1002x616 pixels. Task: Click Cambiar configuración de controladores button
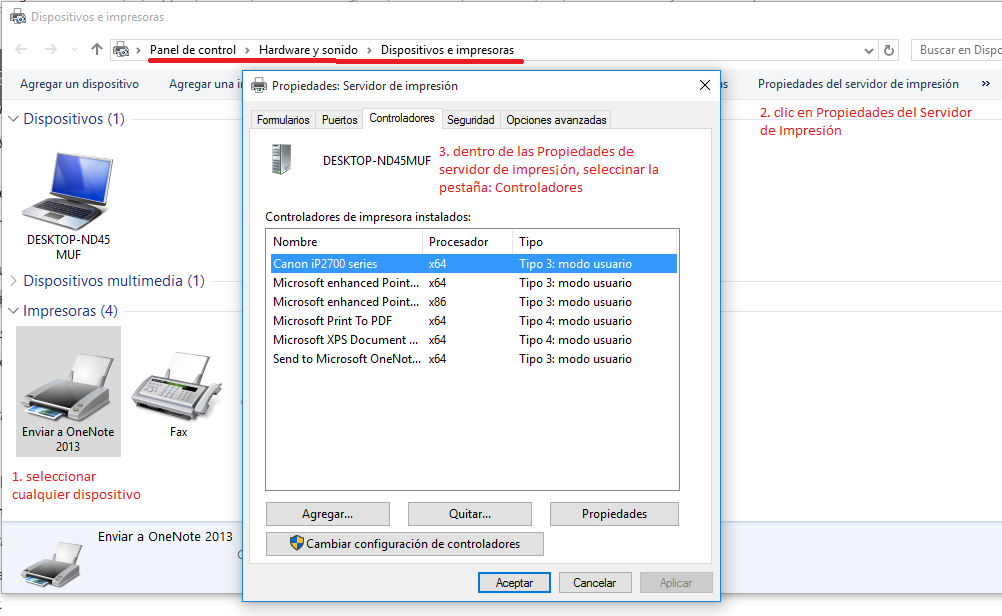(x=405, y=544)
